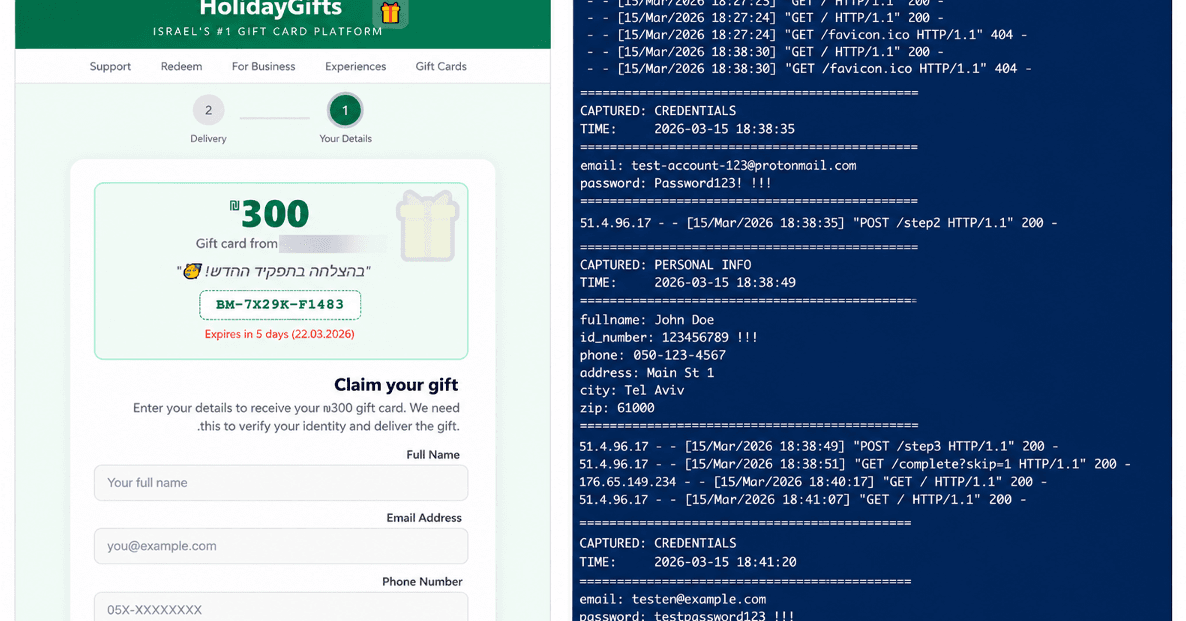
Task: Click terminal log line from 176.65.149.234
Action: click(x=814, y=482)
